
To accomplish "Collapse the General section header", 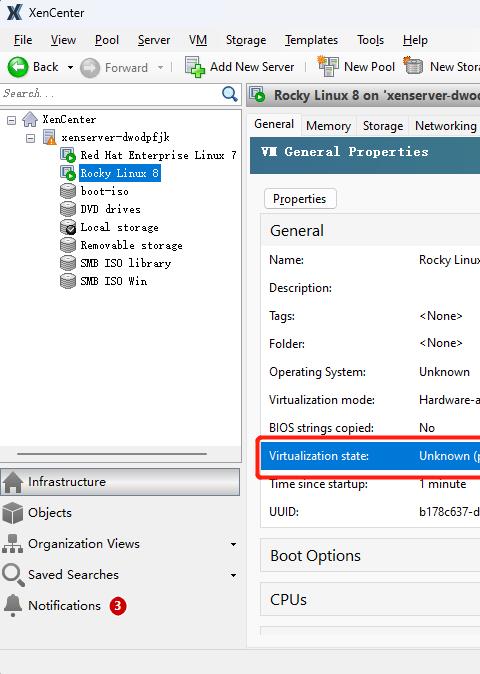I will click(x=370, y=230).
